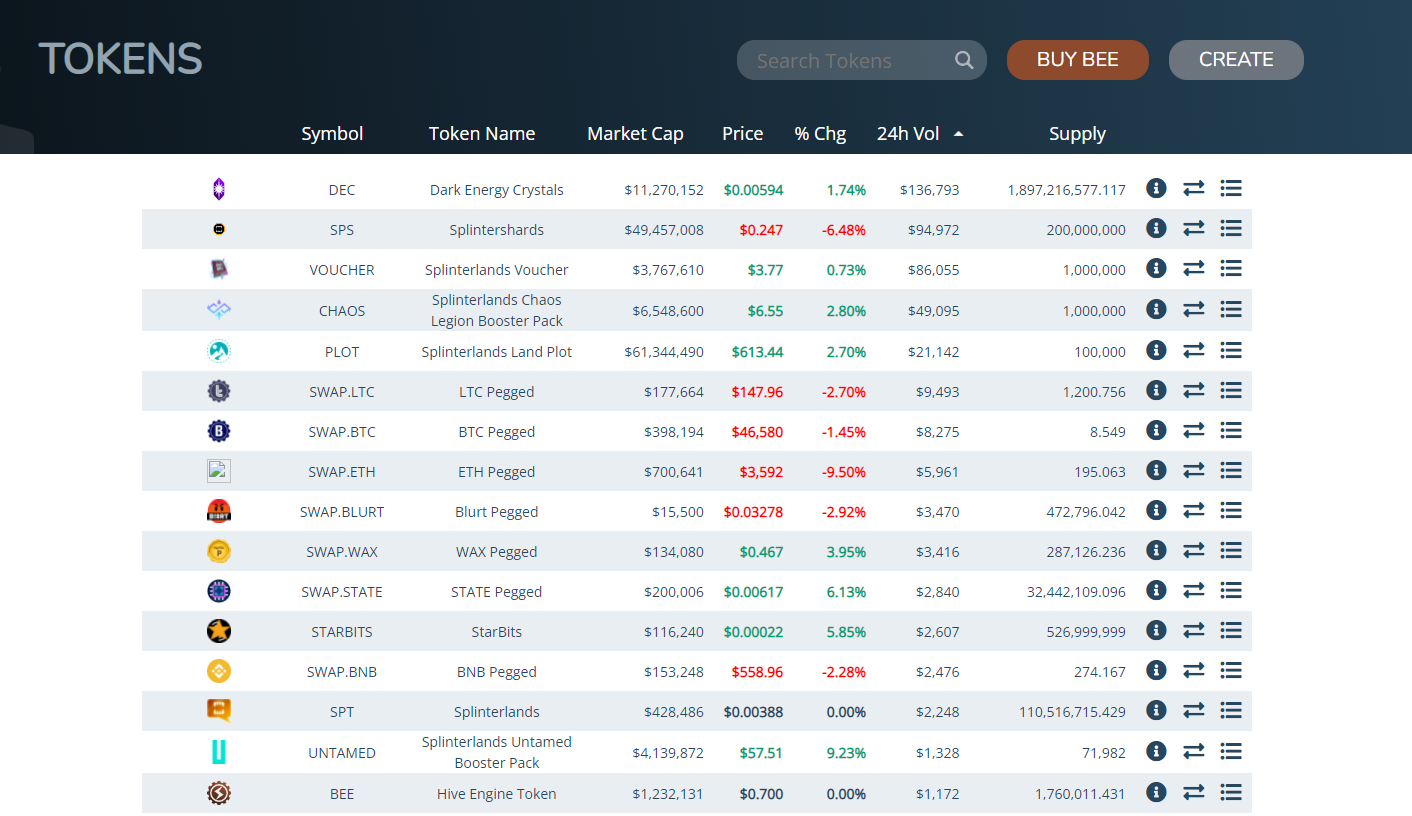Sort by Token Name column header
The height and width of the screenshot is (816, 1412).
(482, 134)
